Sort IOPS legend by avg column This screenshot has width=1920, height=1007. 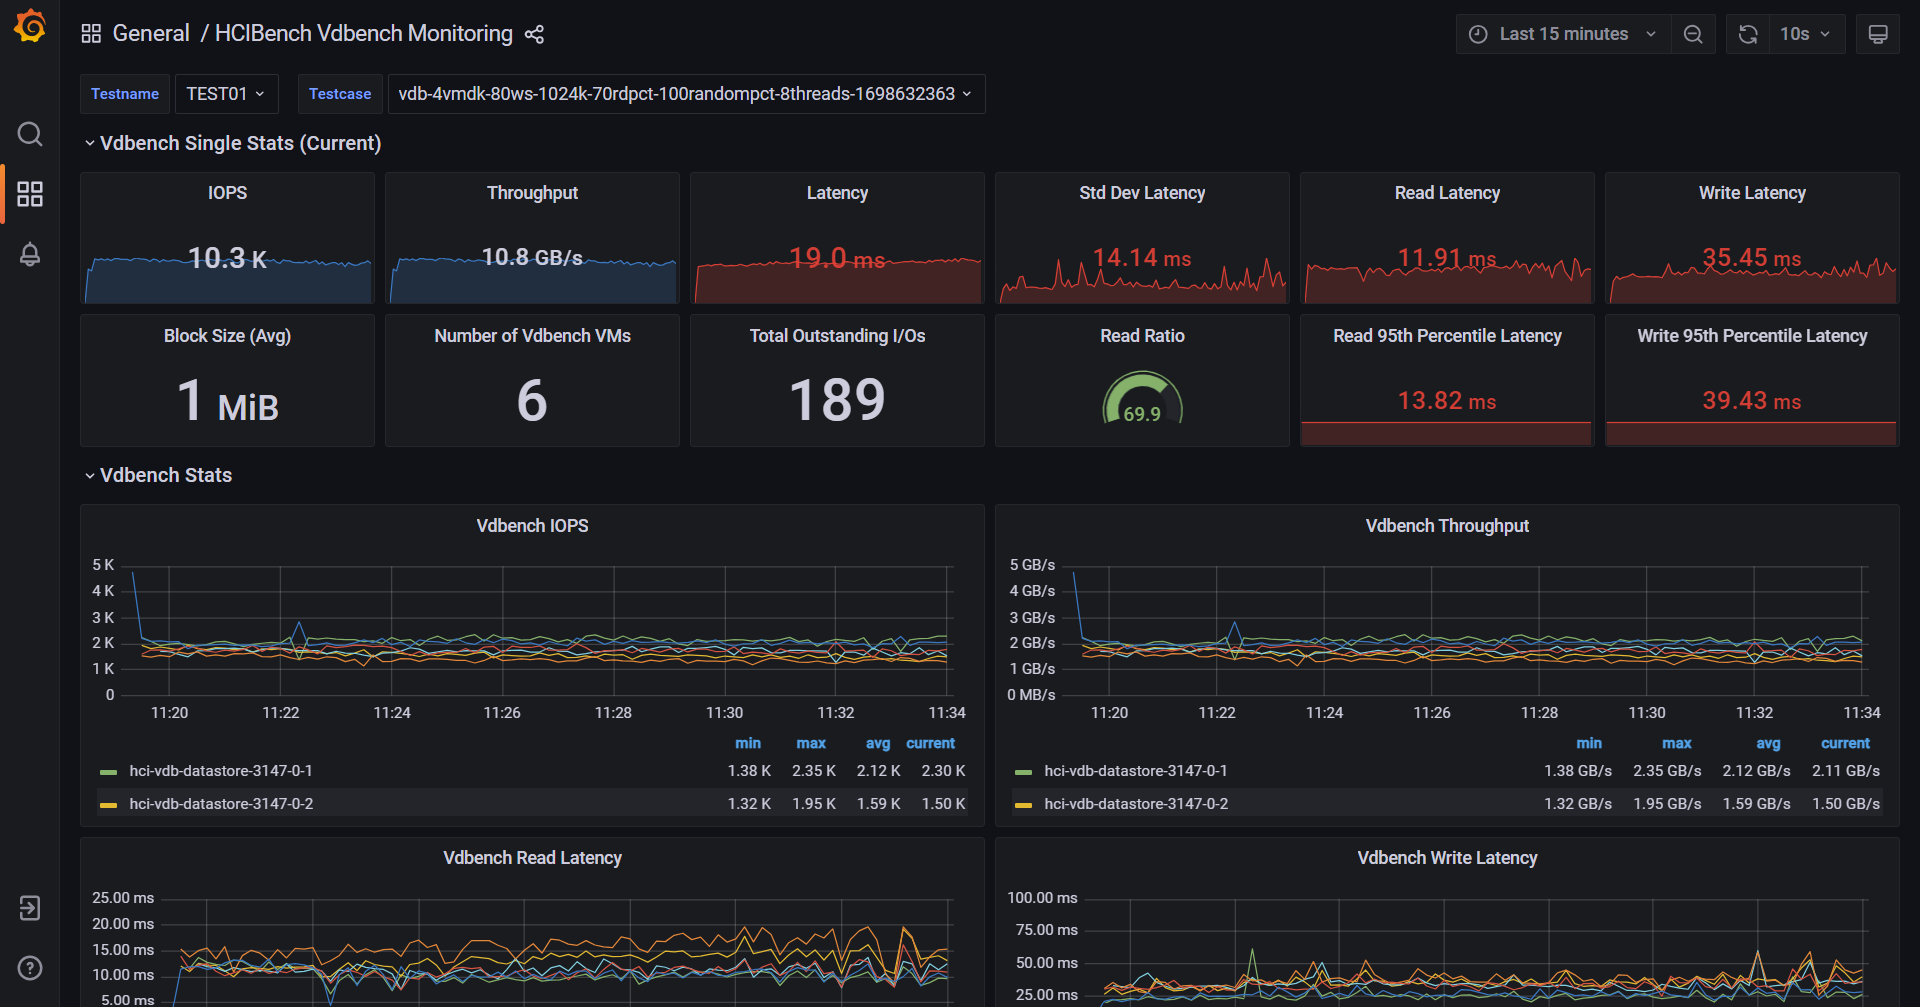click(x=878, y=743)
